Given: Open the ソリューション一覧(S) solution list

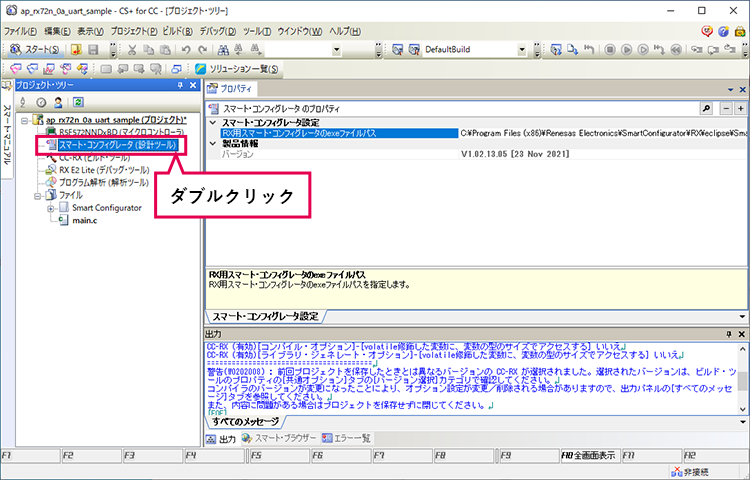Looking at the screenshot, I should 237,69.
